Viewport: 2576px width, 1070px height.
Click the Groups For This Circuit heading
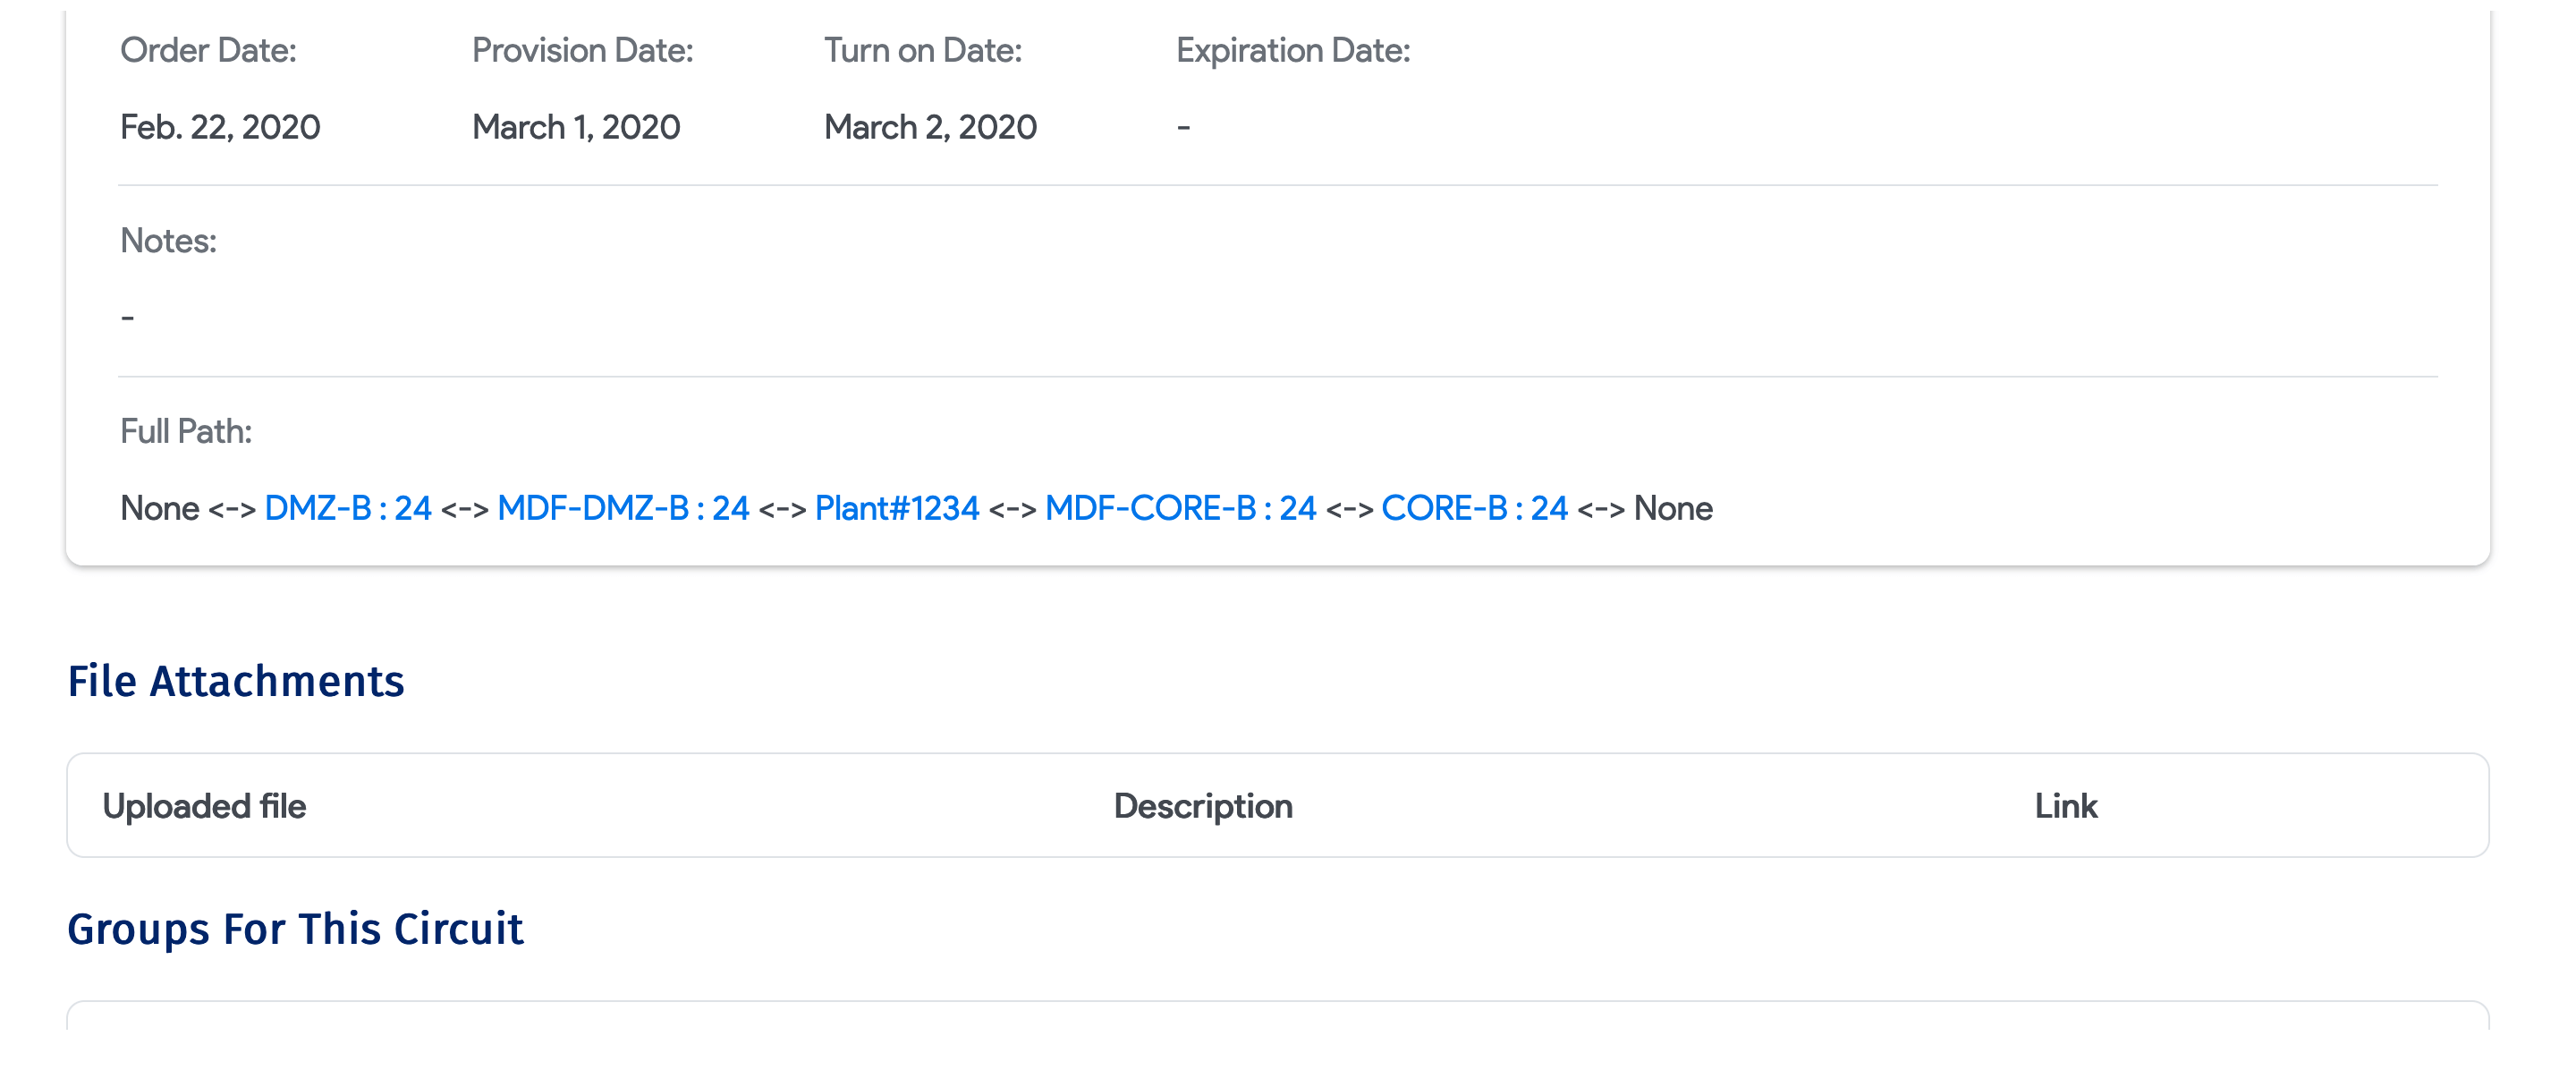click(295, 929)
